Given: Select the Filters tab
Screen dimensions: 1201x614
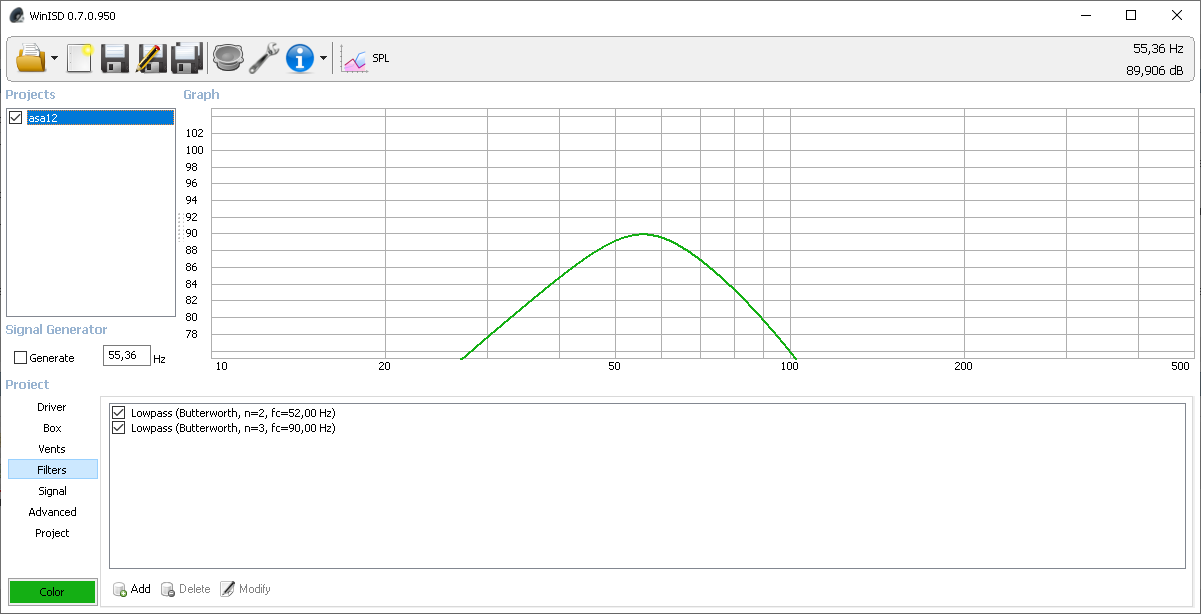Looking at the screenshot, I should (x=52, y=469).
